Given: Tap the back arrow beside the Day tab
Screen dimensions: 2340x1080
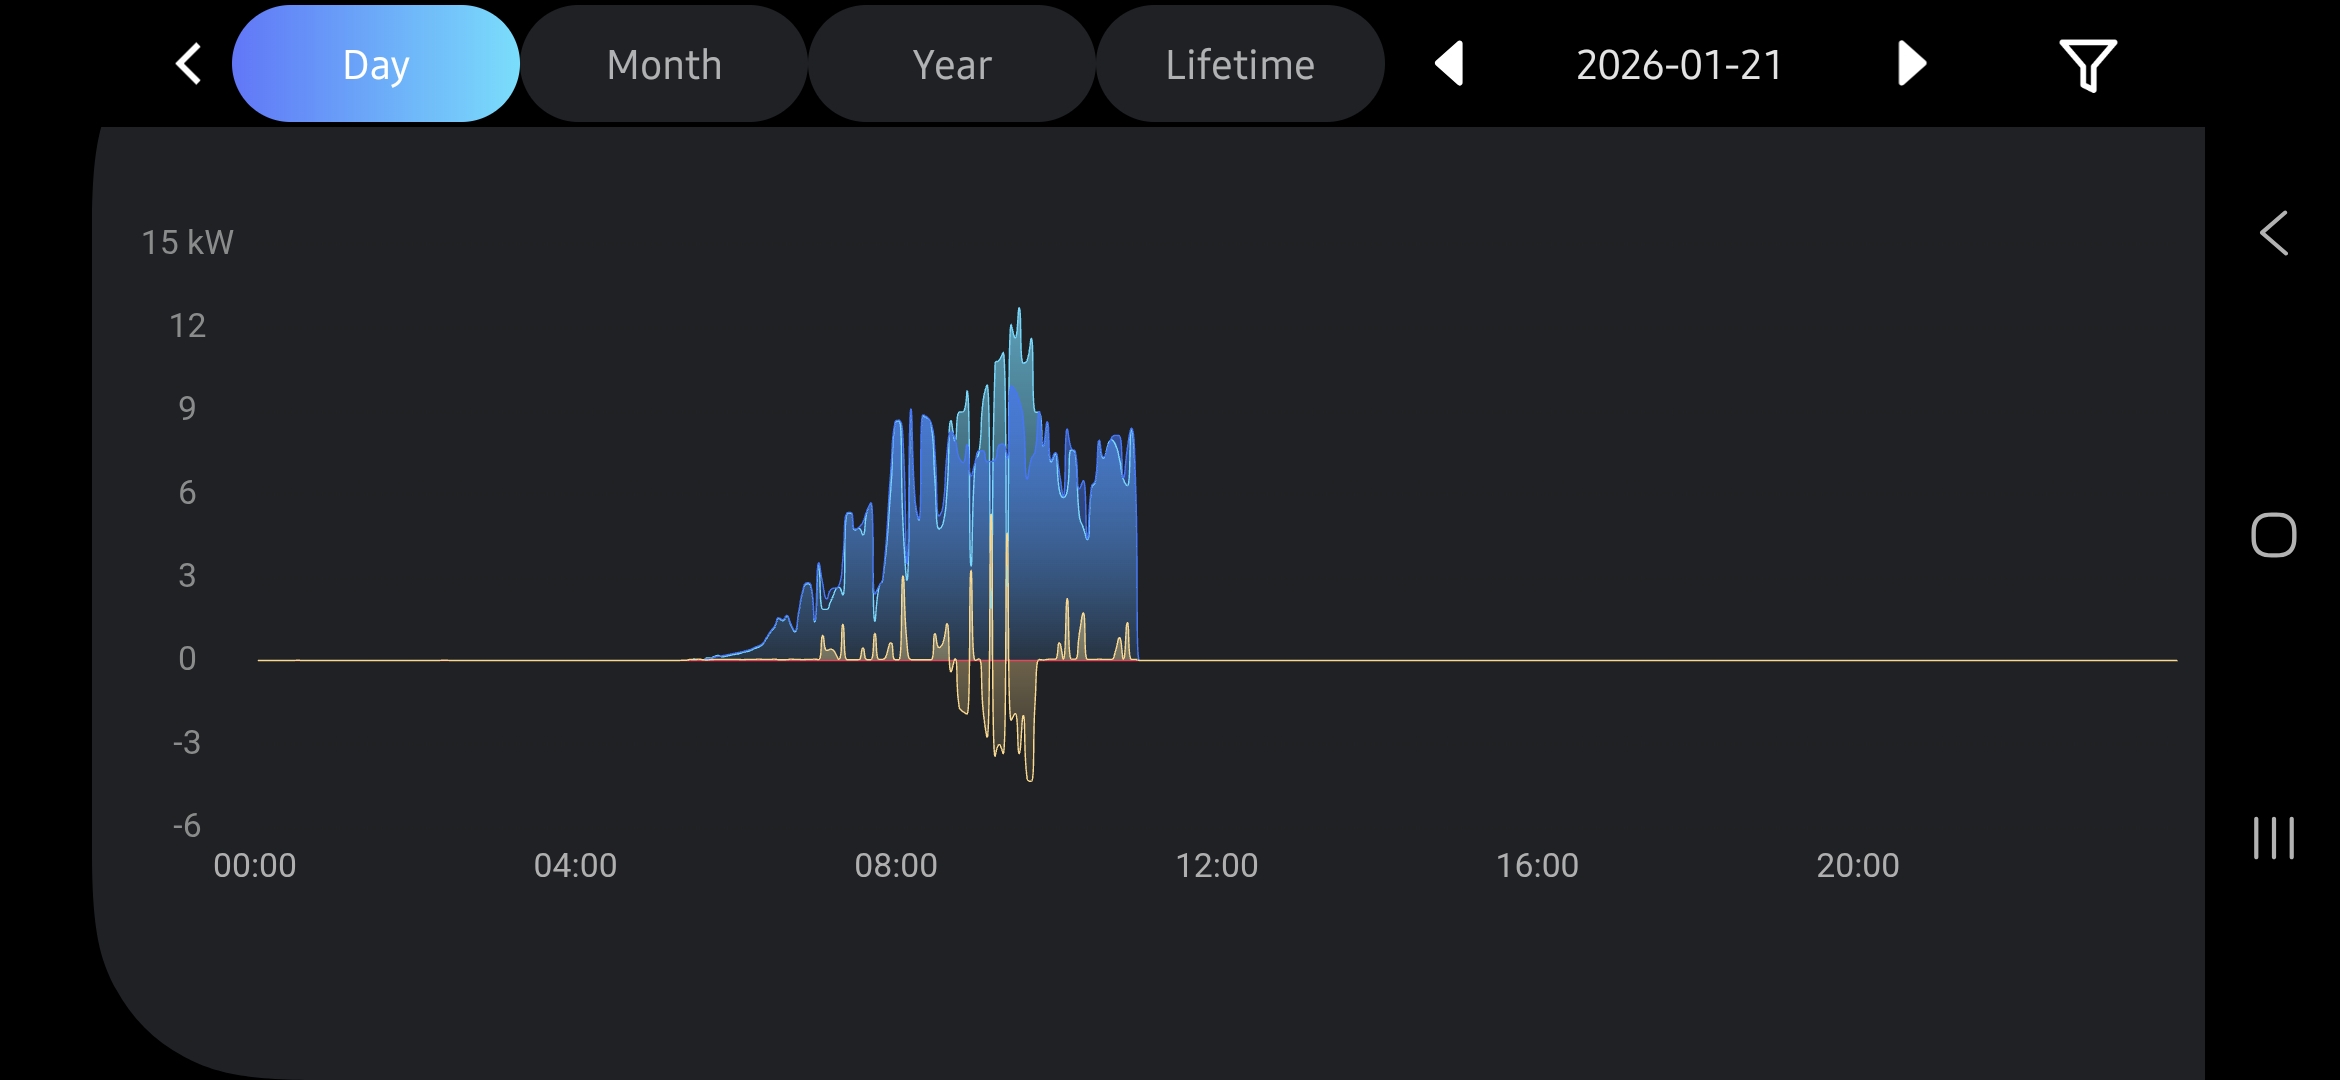Looking at the screenshot, I should pyautogui.click(x=188, y=64).
